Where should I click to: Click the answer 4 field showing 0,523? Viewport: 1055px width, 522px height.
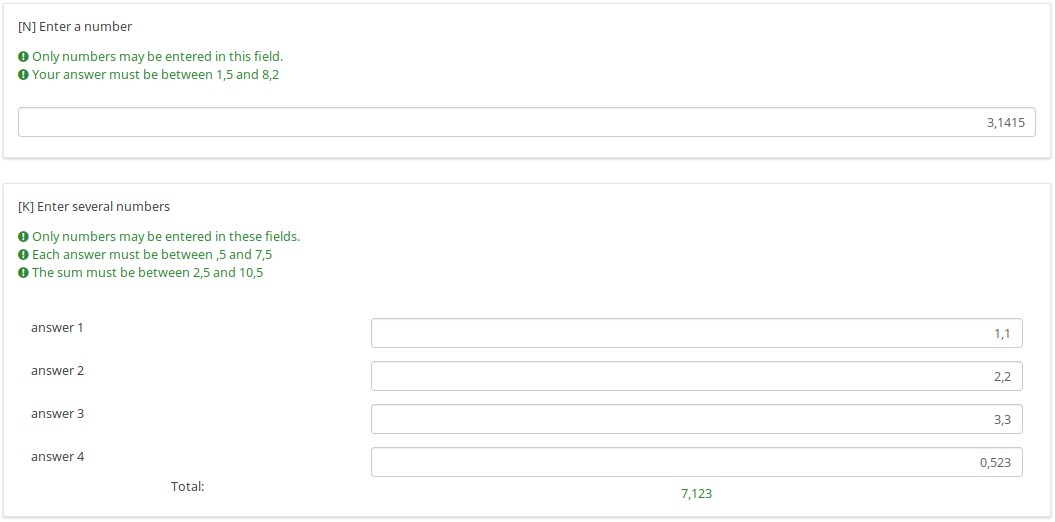pyautogui.click(x=696, y=462)
